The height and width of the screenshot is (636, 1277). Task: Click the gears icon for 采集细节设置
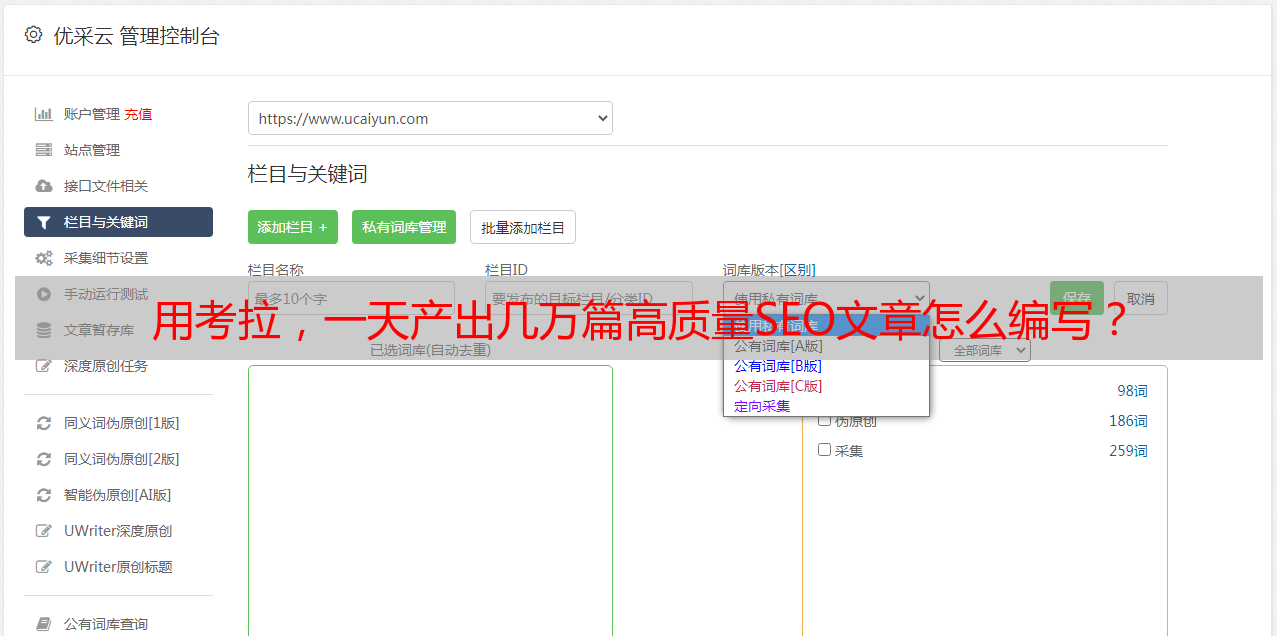click(x=43, y=258)
